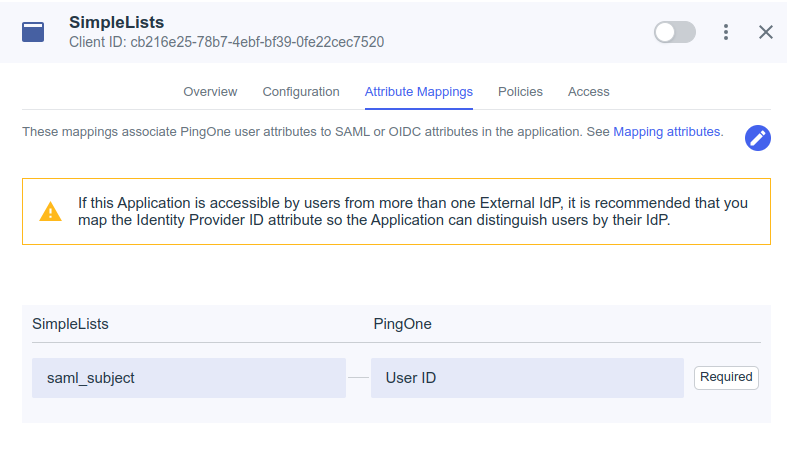Open the Policies tab
Screen dimensions: 787x452
tap(520, 92)
